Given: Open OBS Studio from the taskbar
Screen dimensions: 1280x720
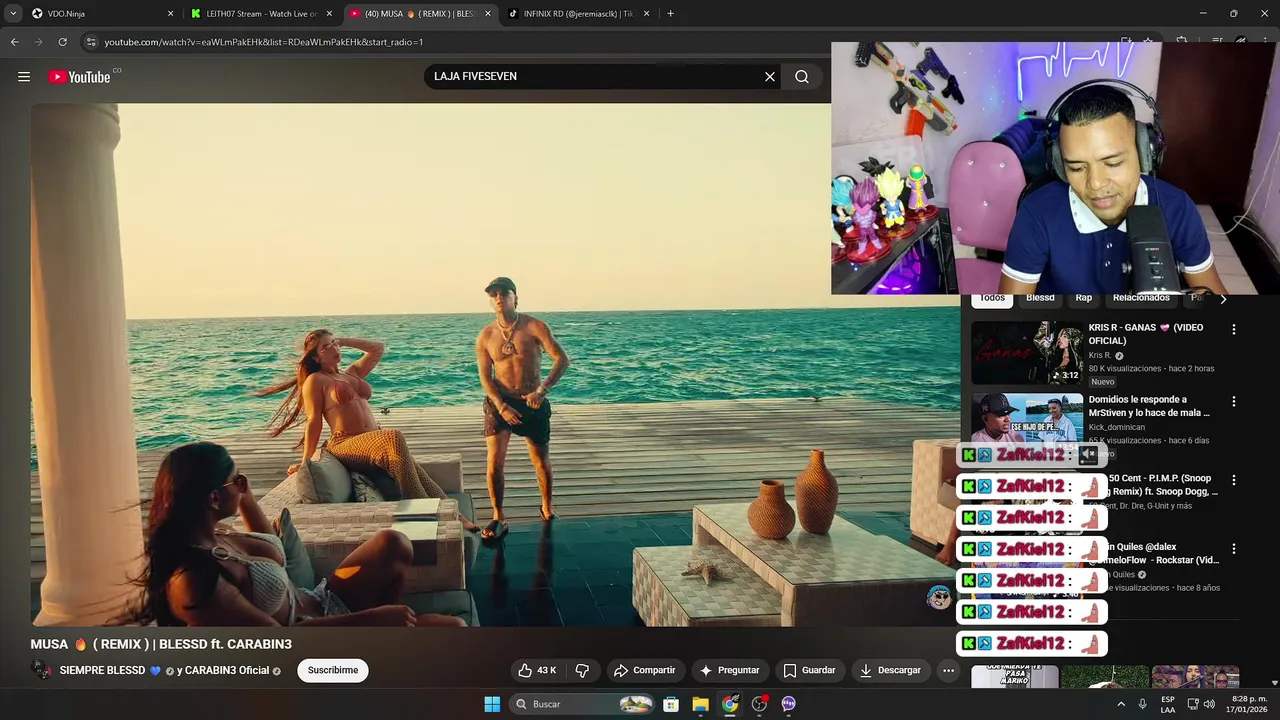Looking at the screenshot, I should pyautogui.click(x=759, y=704).
